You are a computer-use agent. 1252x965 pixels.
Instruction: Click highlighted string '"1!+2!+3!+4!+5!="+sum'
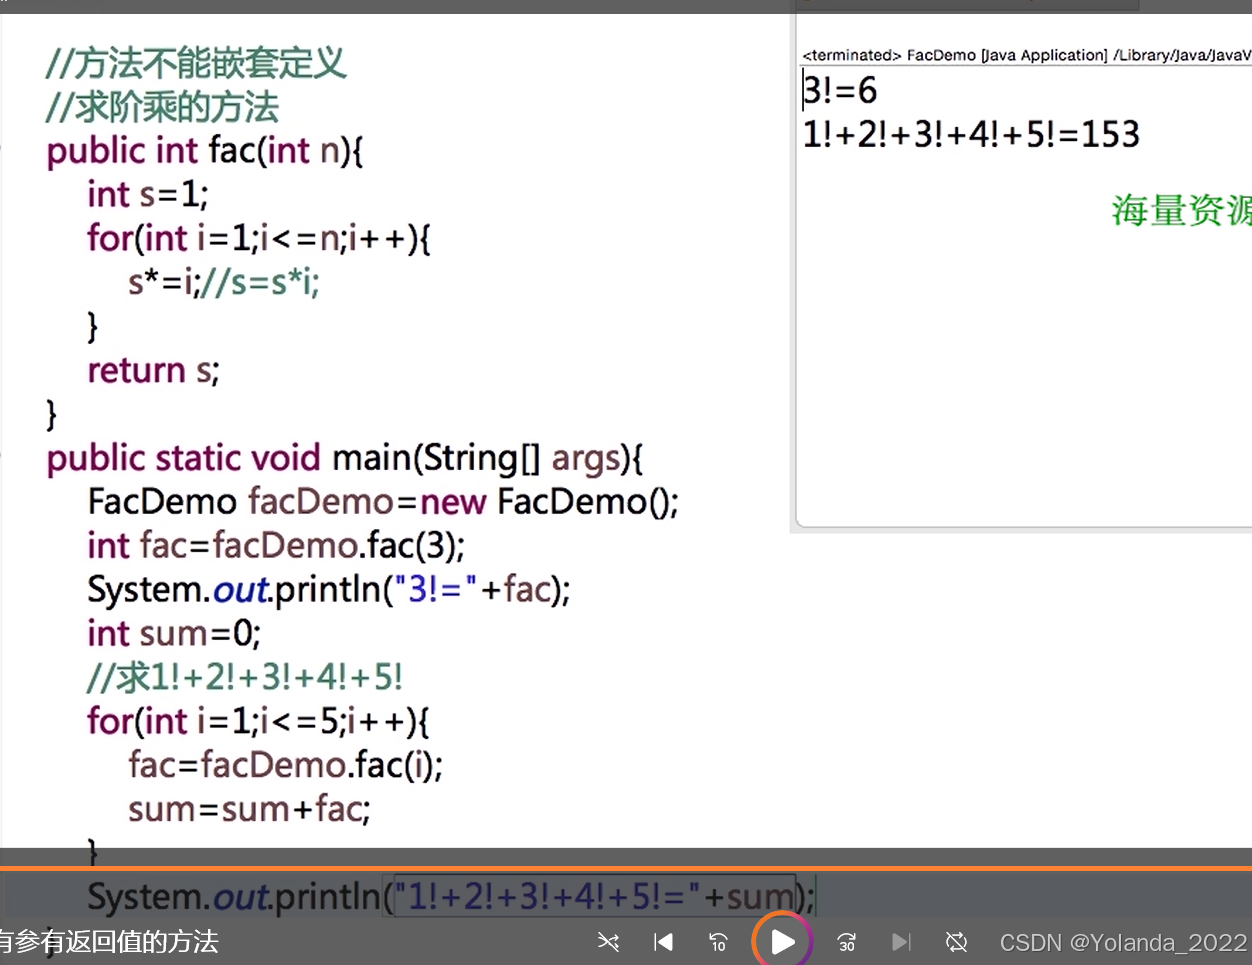click(x=594, y=896)
